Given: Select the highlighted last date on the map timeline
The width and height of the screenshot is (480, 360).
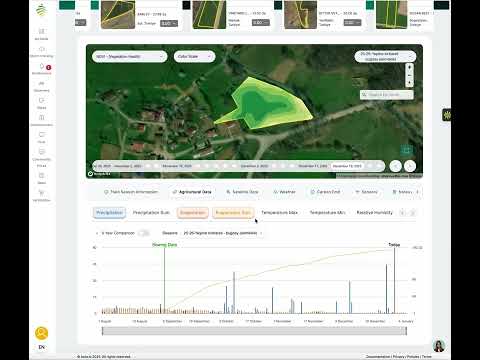Looking at the screenshot, I should [x=347, y=166].
